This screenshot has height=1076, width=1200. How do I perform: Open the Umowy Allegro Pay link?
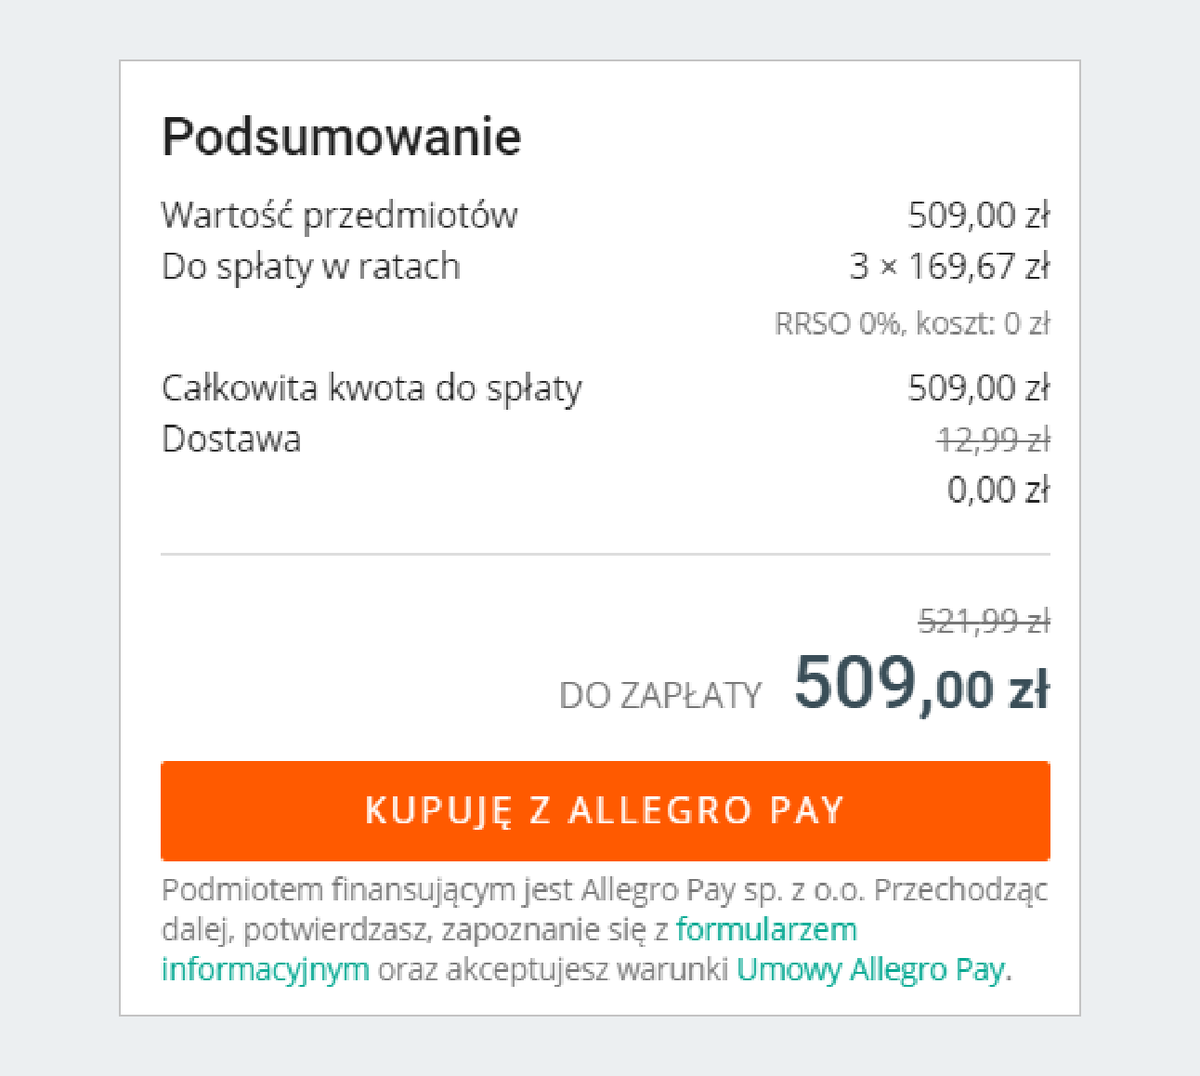point(870,970)
